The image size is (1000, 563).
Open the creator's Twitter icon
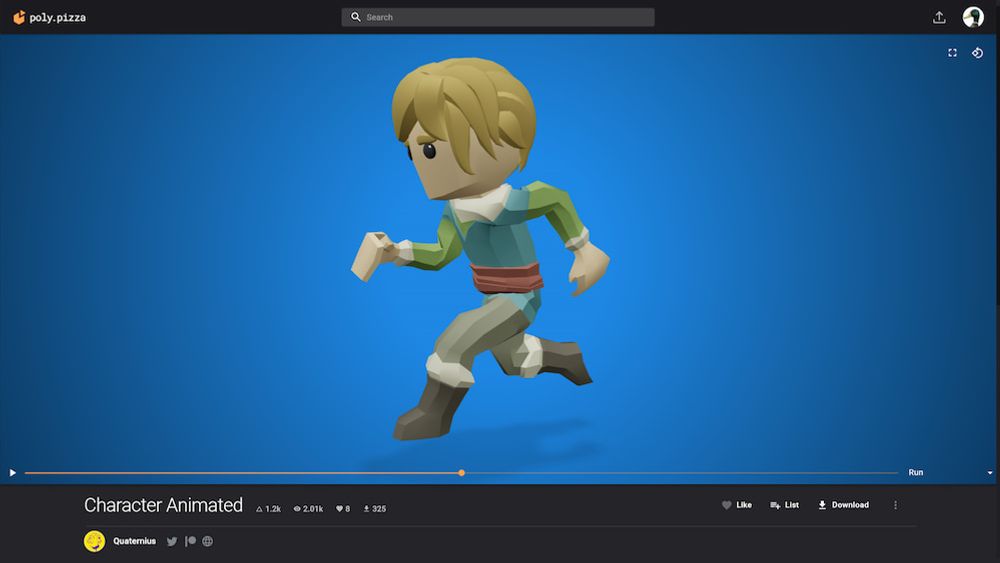172,541
